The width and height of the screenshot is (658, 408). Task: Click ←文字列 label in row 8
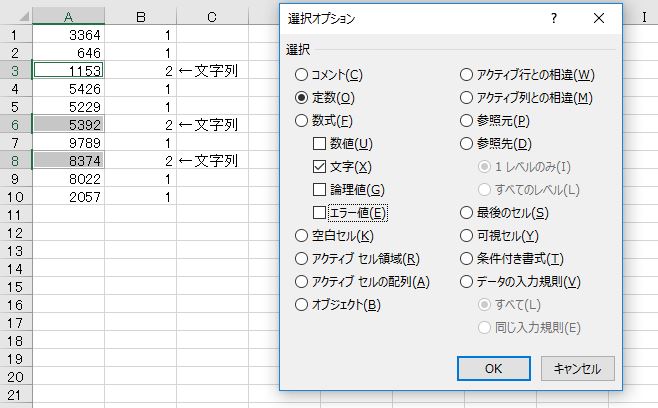pyautogui.click(x=208, y=161)
